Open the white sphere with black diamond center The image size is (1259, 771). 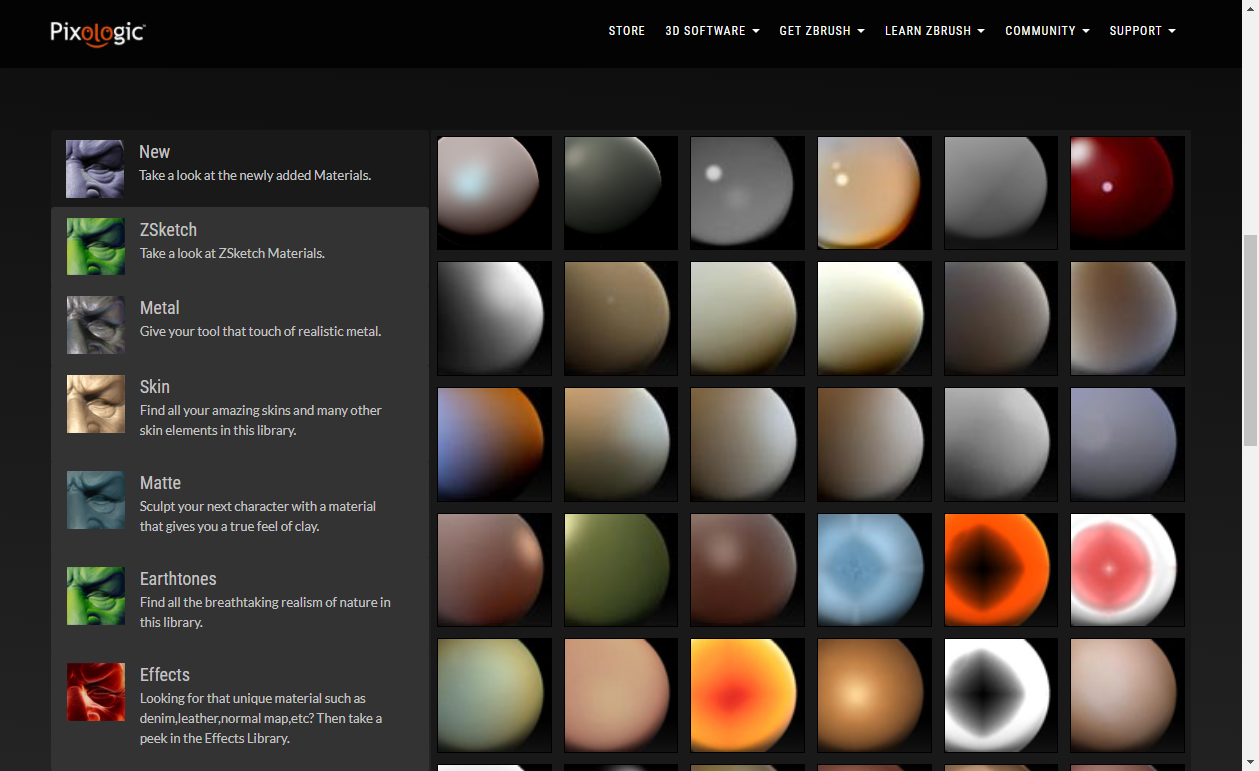tap(1001, 695)
